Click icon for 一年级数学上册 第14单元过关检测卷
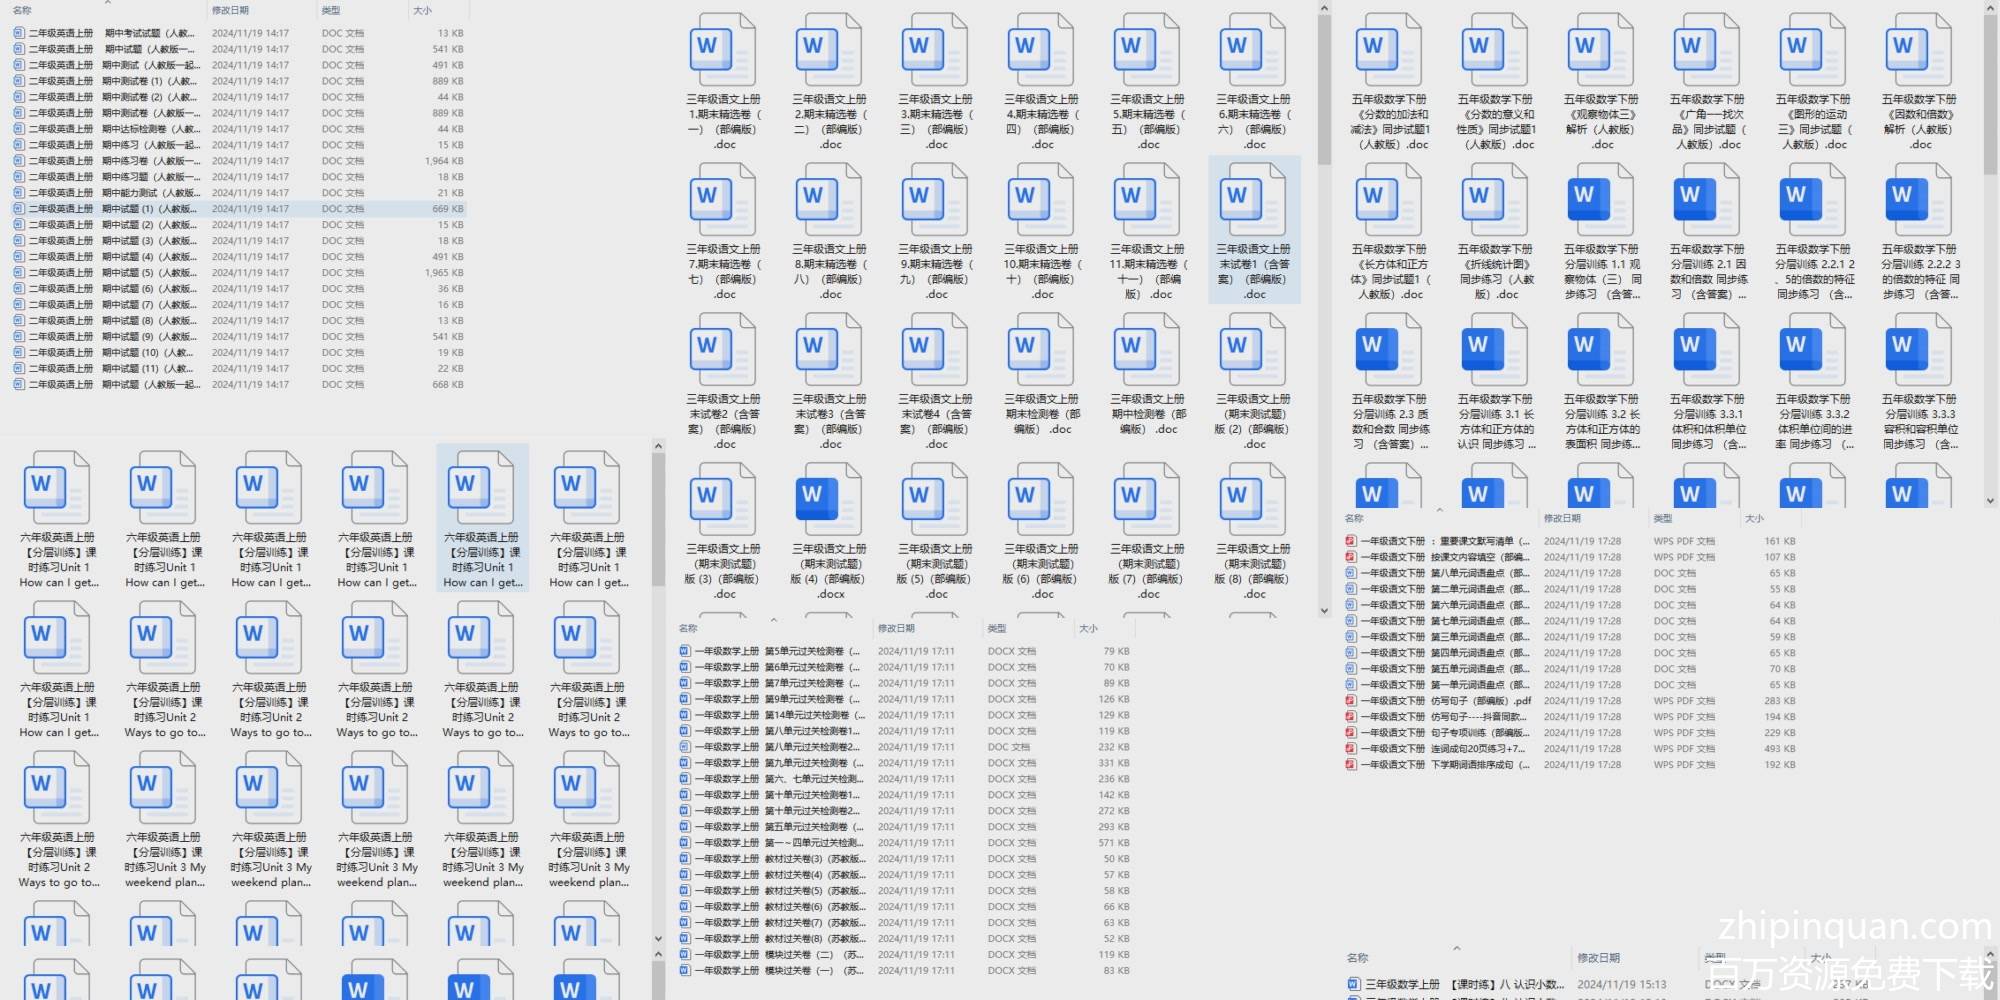Viewport: 2000px width, 1000px height. coord(685,715)
